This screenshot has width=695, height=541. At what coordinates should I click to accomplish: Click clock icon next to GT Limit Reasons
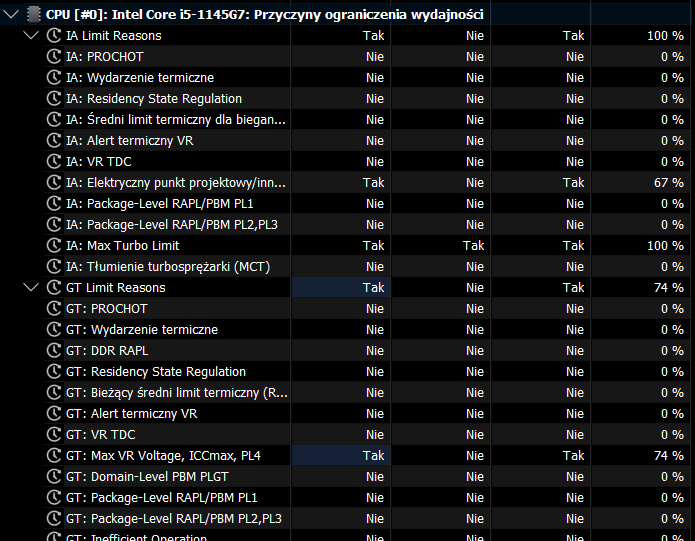(54, 288)
